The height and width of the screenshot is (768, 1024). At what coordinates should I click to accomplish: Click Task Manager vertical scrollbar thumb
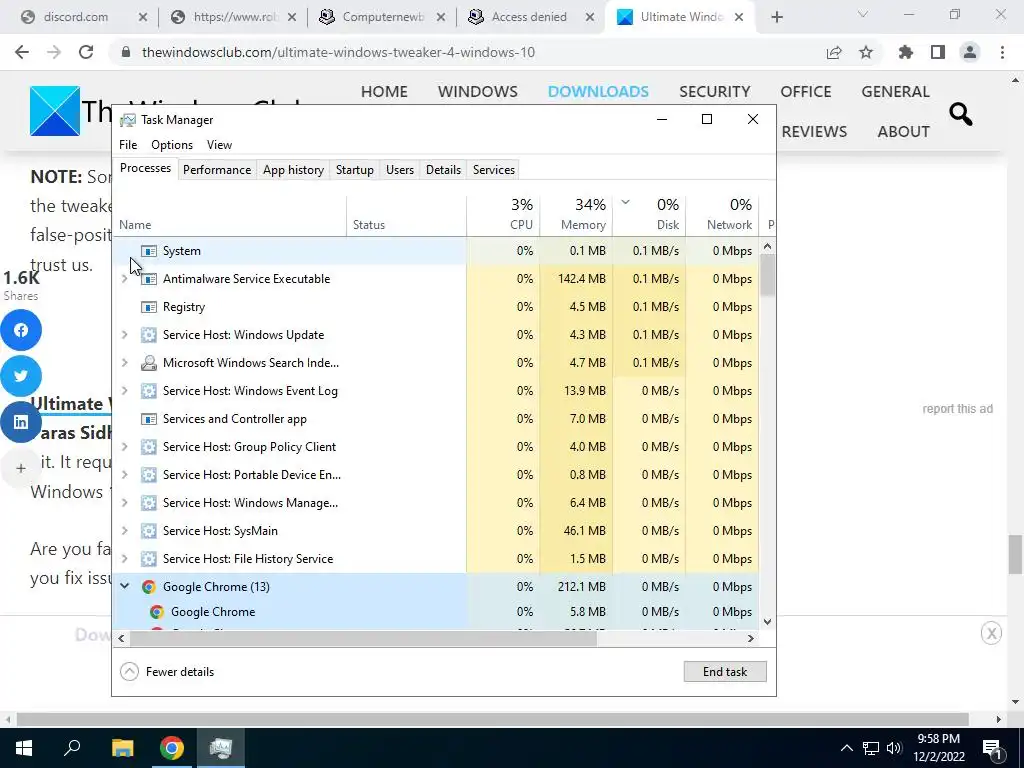tap(767, 275)
